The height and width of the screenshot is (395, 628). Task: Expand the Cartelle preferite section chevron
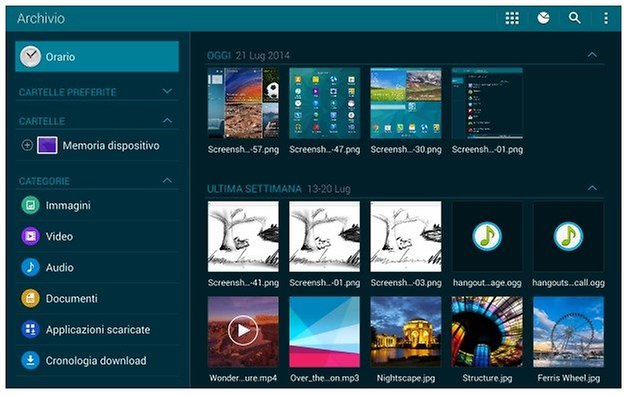point(167,91)
